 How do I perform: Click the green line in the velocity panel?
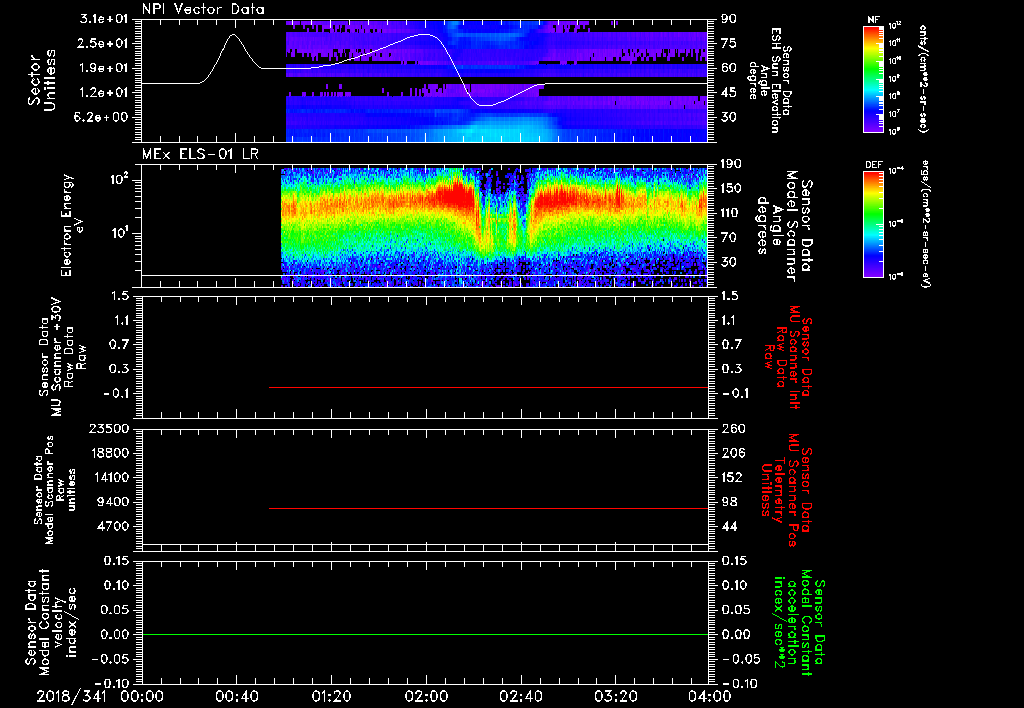425,634
